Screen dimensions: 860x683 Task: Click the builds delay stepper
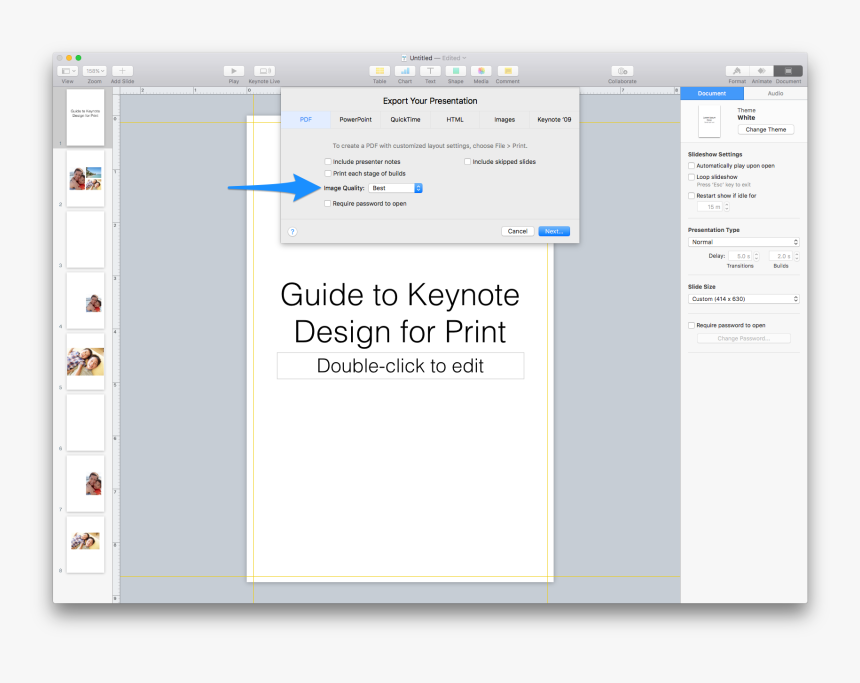[x=797, y=256]
